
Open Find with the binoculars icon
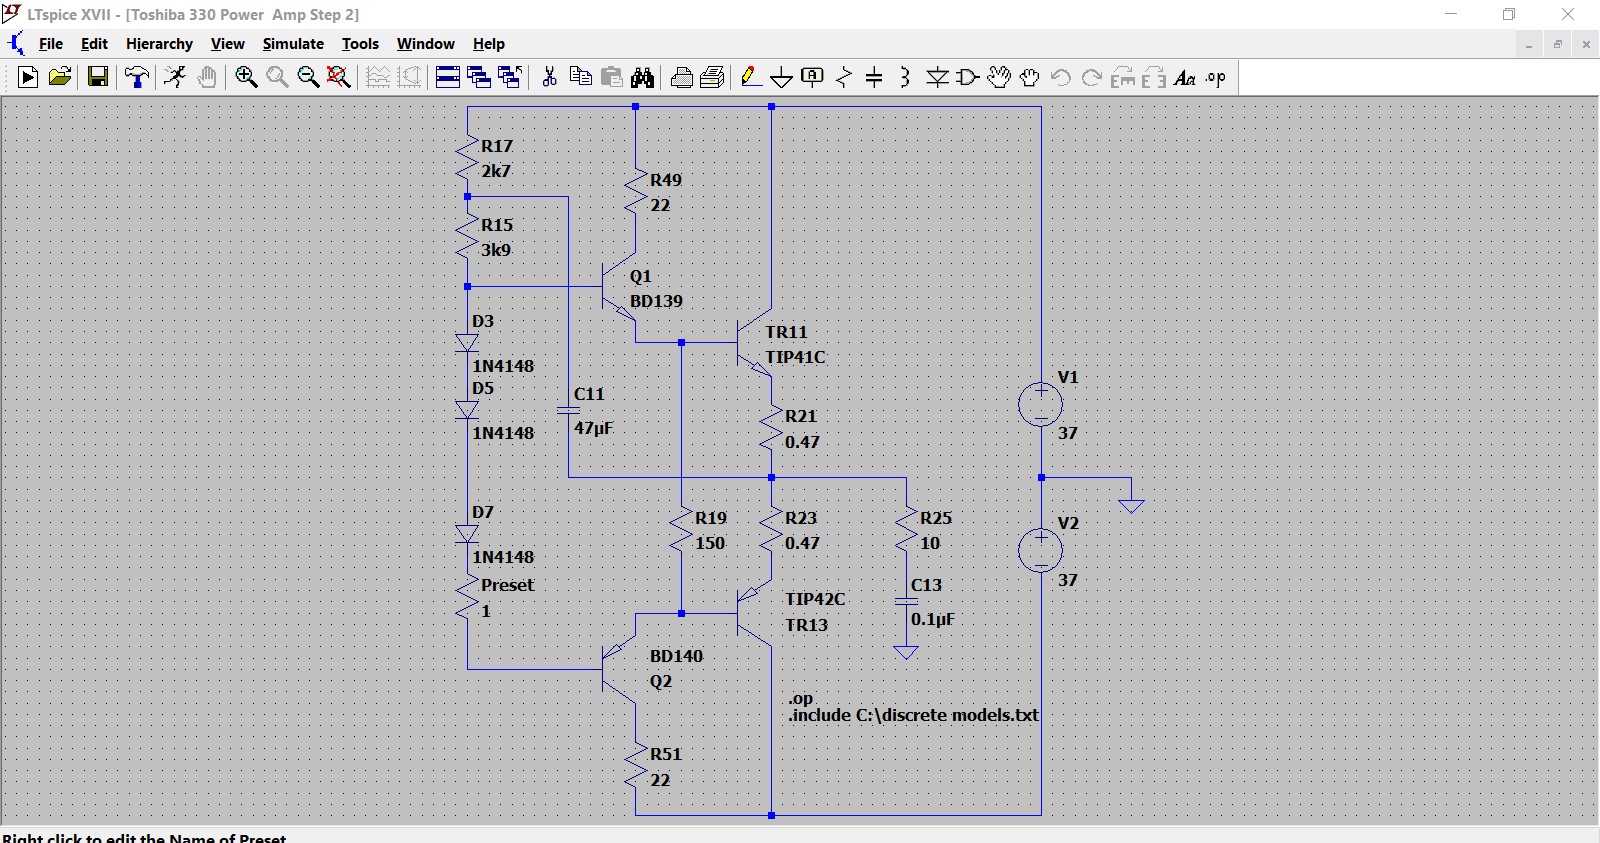(642, 77)
